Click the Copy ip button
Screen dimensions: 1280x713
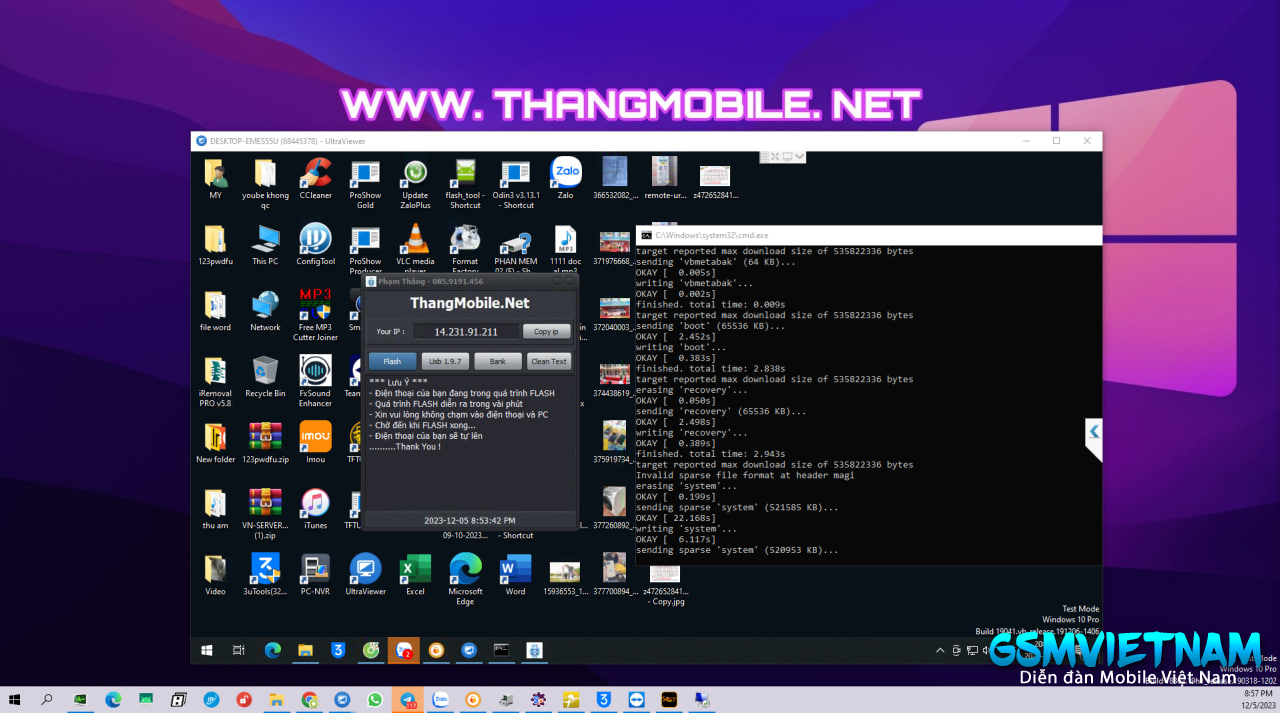[546, 331]
